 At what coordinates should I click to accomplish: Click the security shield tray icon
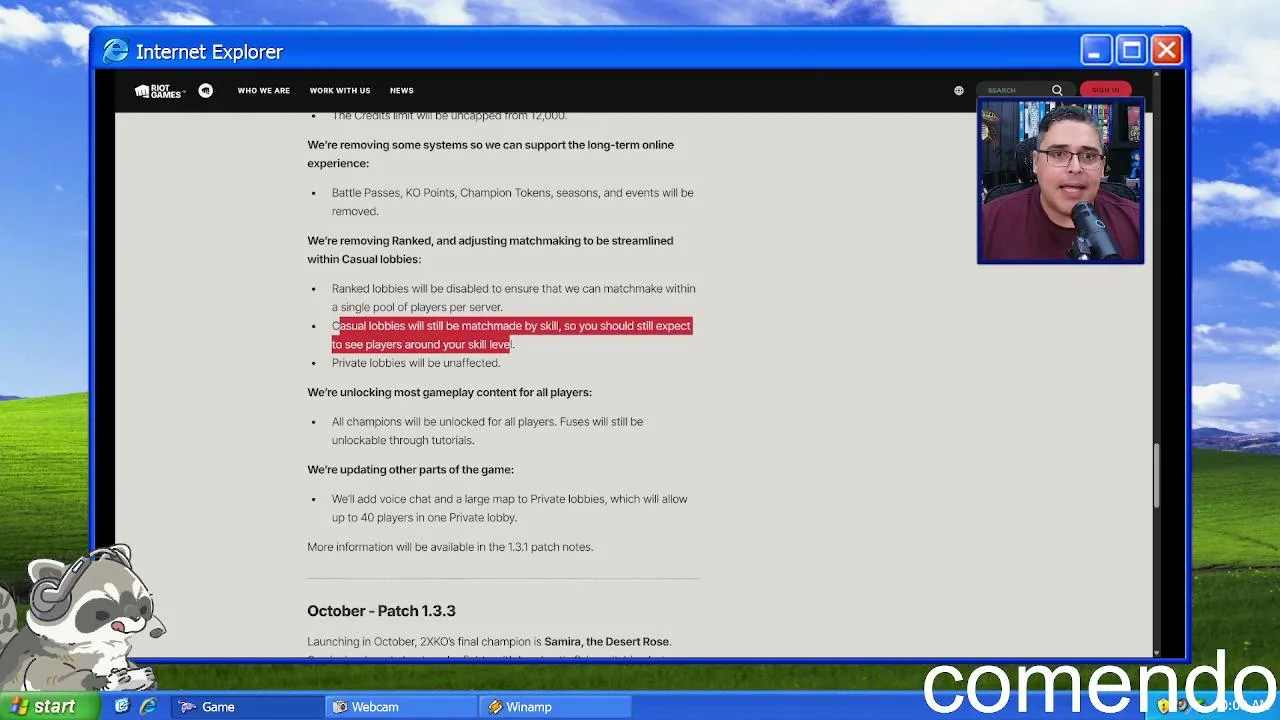(x=1163, y=706)
